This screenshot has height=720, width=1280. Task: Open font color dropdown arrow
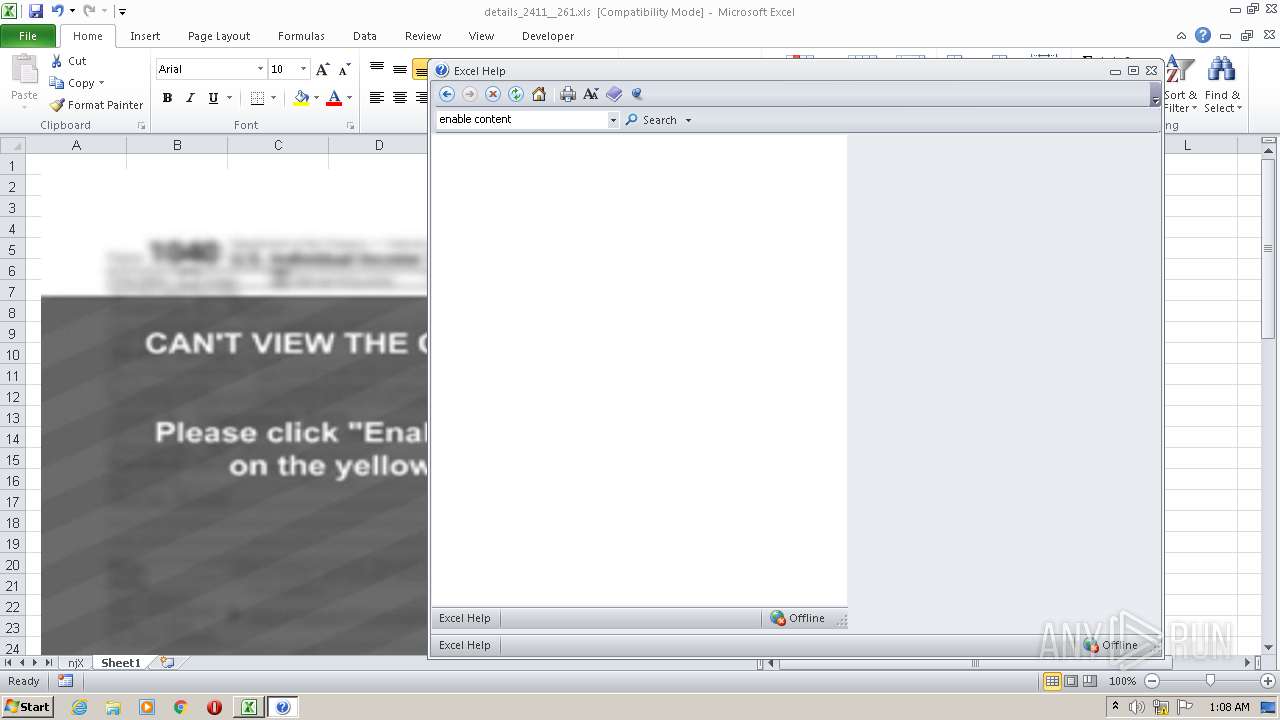pyautogui.click(x=349, y=98)
